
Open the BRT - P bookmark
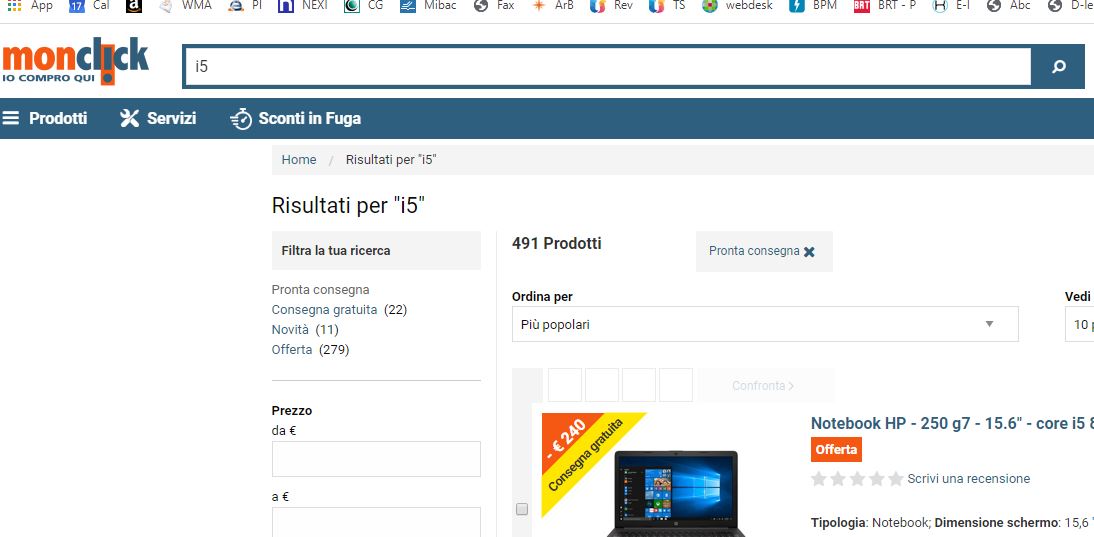885,6
